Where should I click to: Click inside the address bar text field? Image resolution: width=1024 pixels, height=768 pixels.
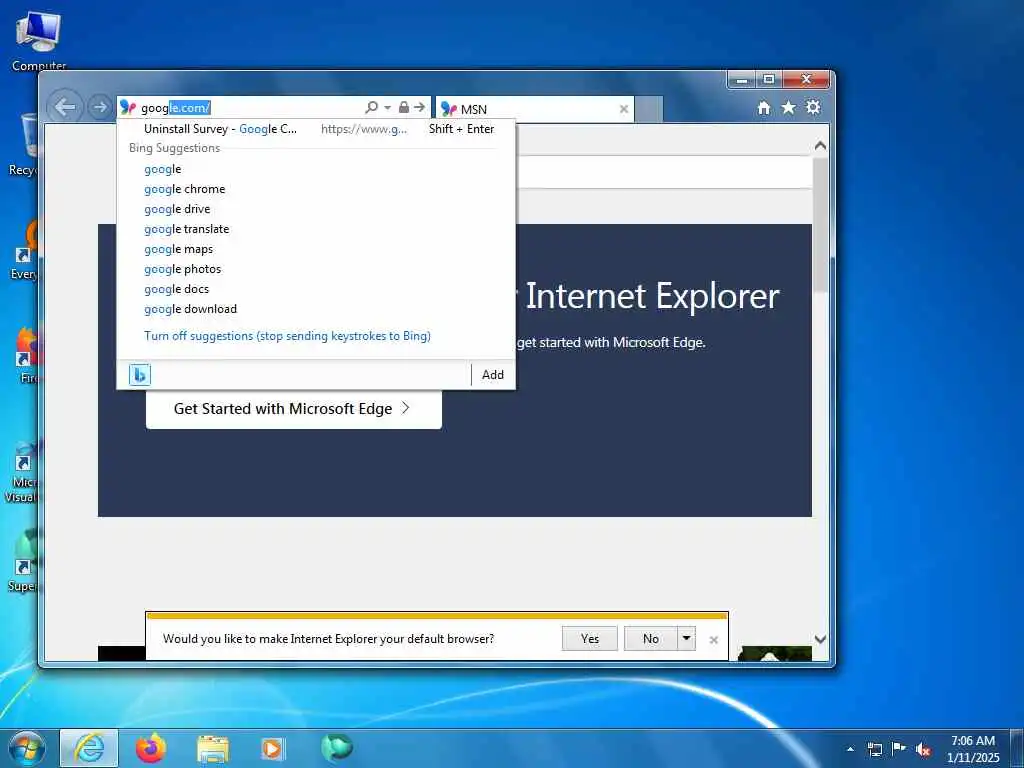(x=248, y=108)
